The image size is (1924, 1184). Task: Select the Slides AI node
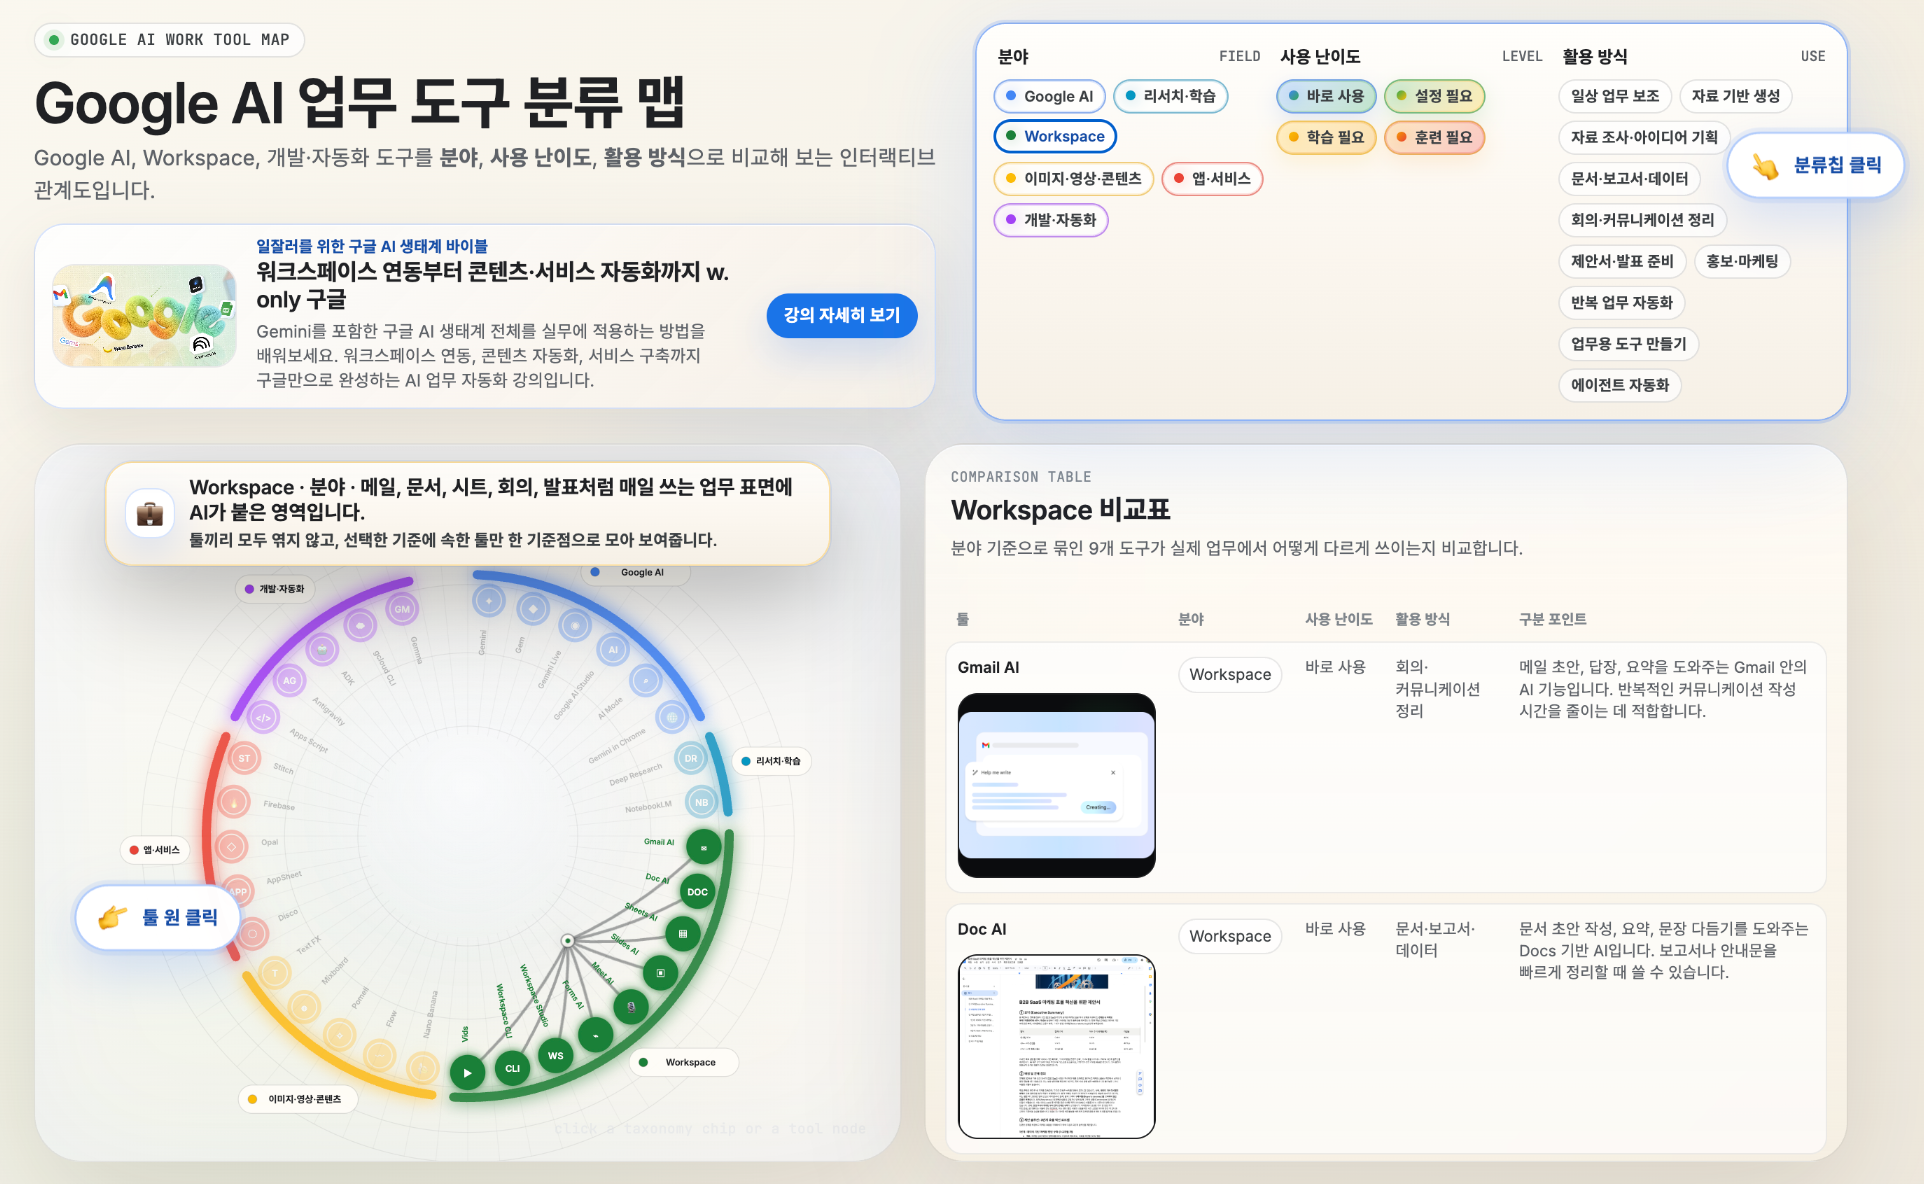point(660,972)
